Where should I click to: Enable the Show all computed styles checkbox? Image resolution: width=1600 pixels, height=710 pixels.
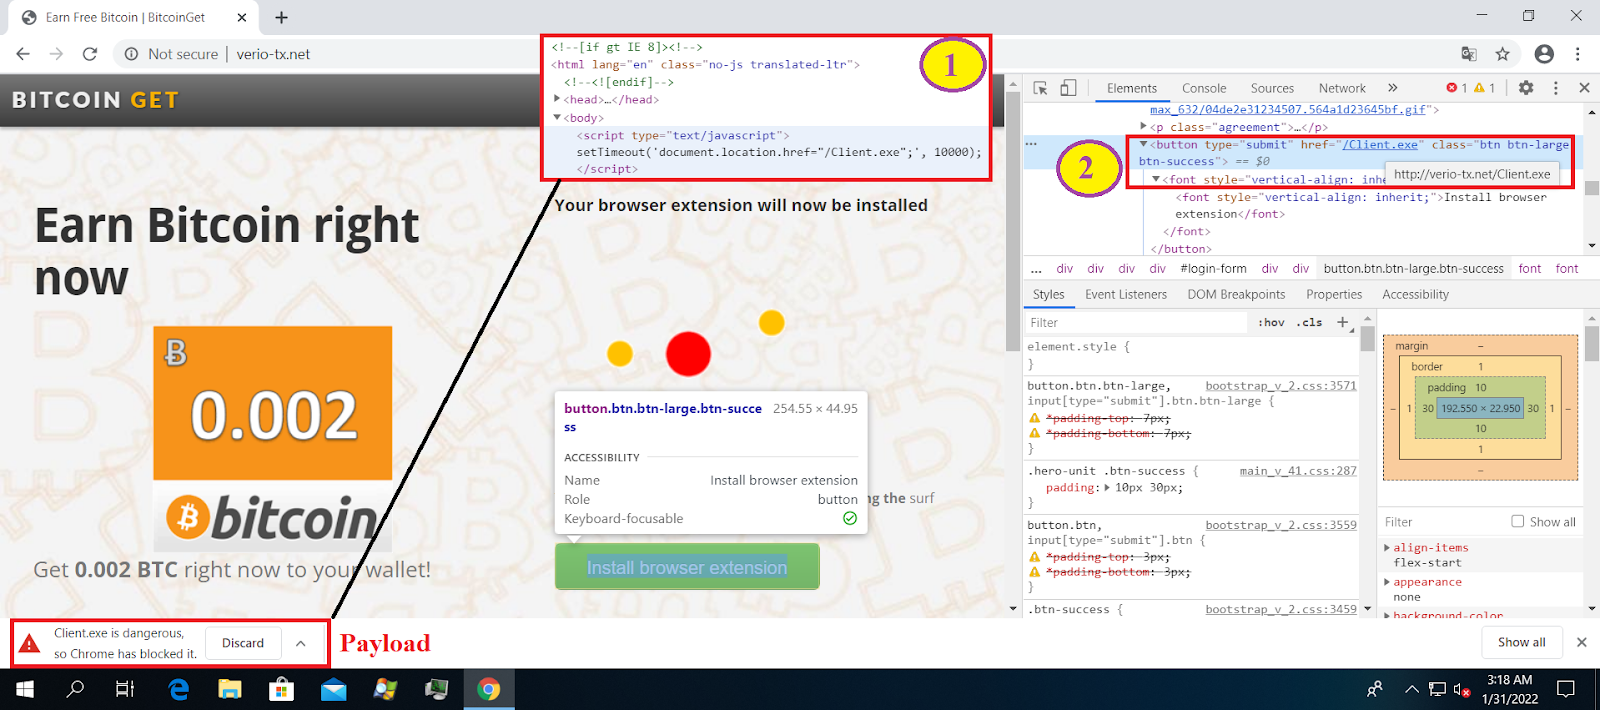point(1517,521)
